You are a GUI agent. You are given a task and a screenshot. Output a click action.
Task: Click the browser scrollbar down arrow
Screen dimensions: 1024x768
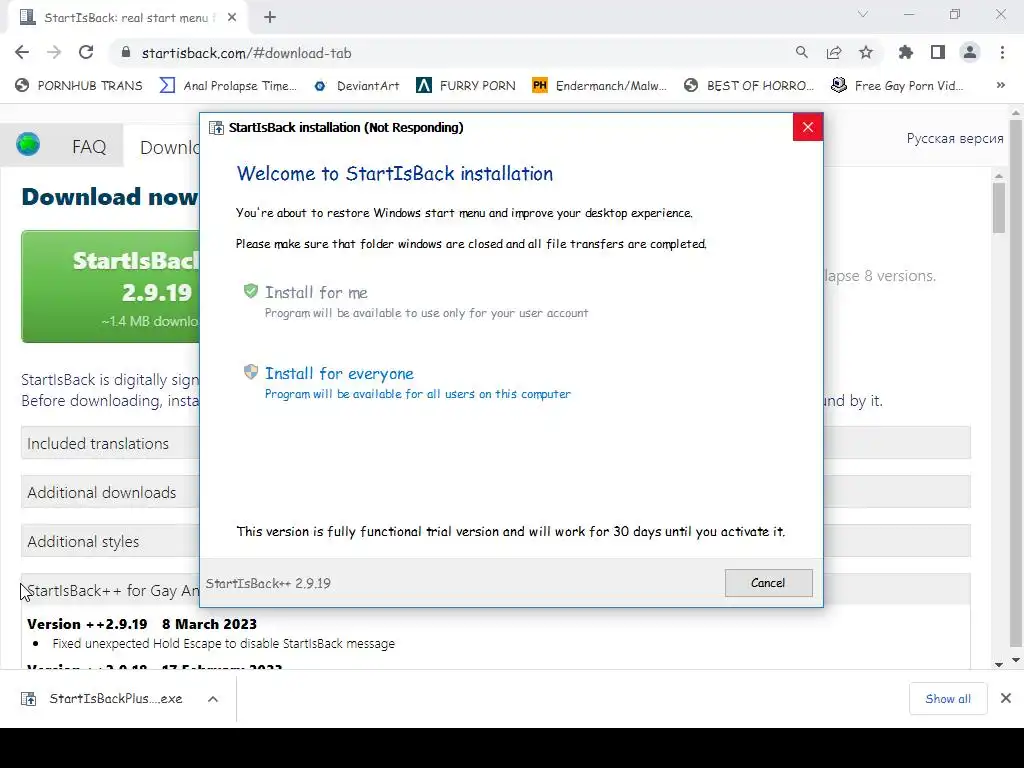[x=1016, y=660]
